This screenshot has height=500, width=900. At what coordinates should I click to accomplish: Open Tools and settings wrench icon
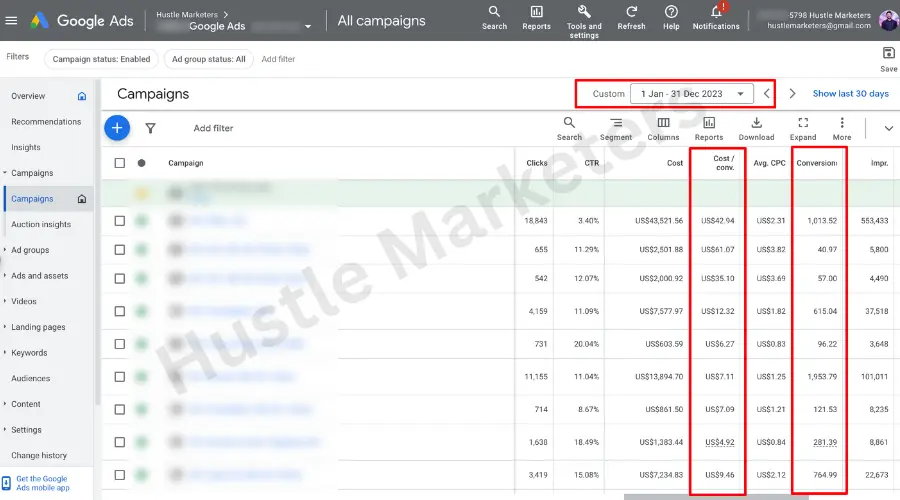[x=584, y=12]
